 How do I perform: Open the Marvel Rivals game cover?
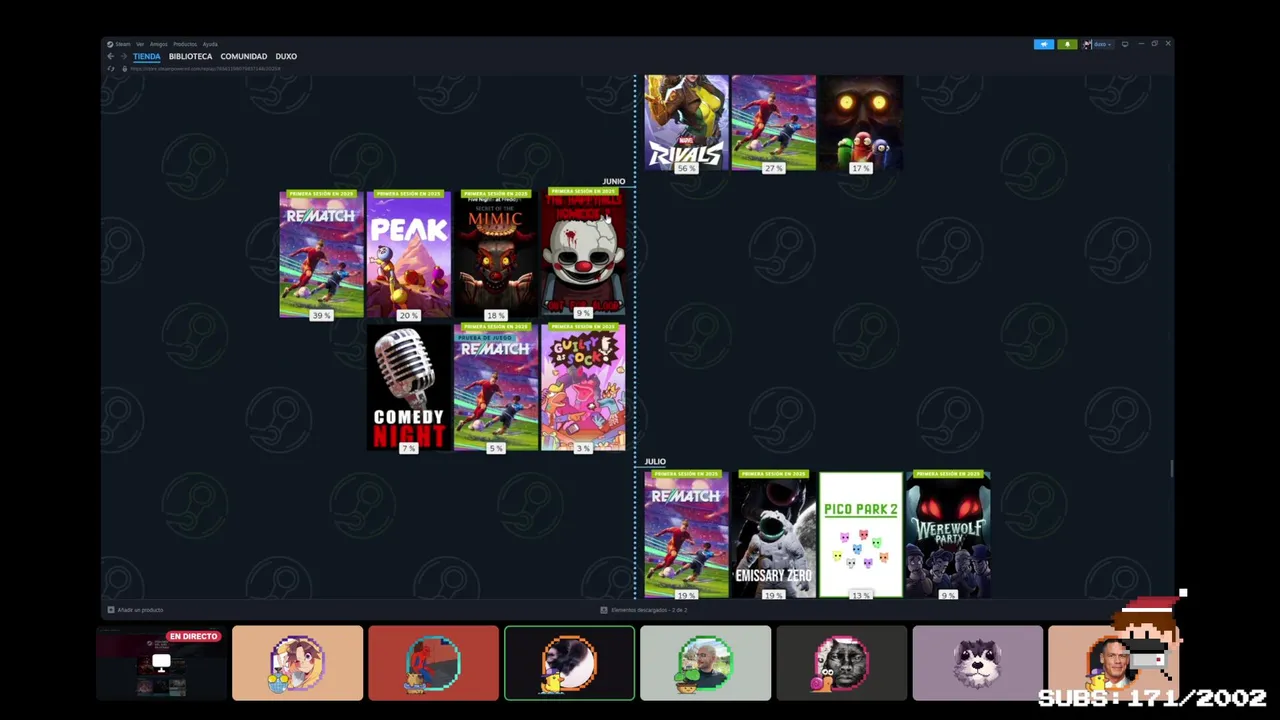point(686,120)
